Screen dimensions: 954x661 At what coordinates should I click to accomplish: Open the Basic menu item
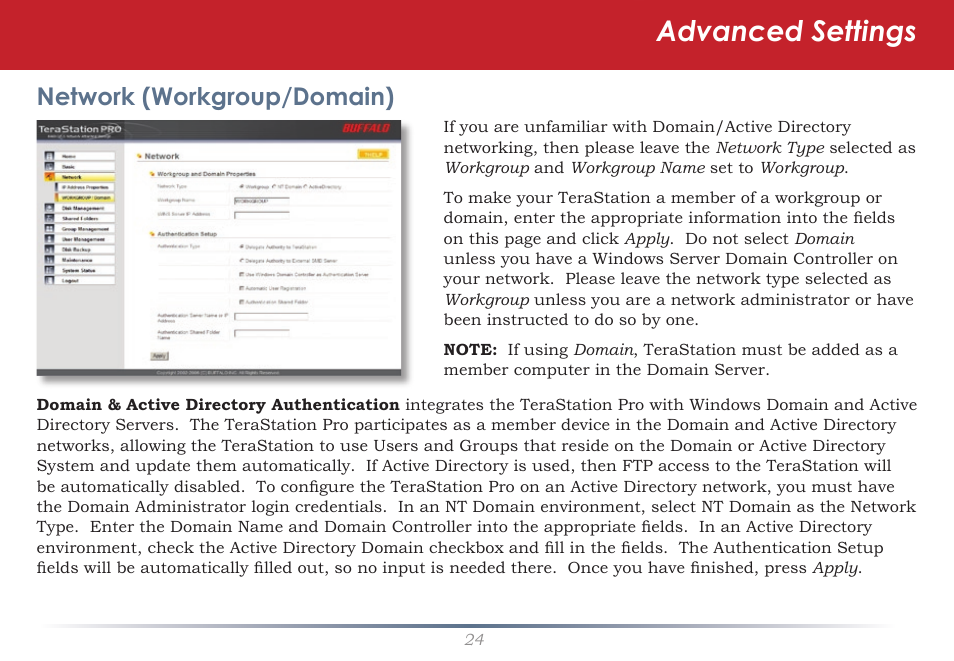coord(85,167)
